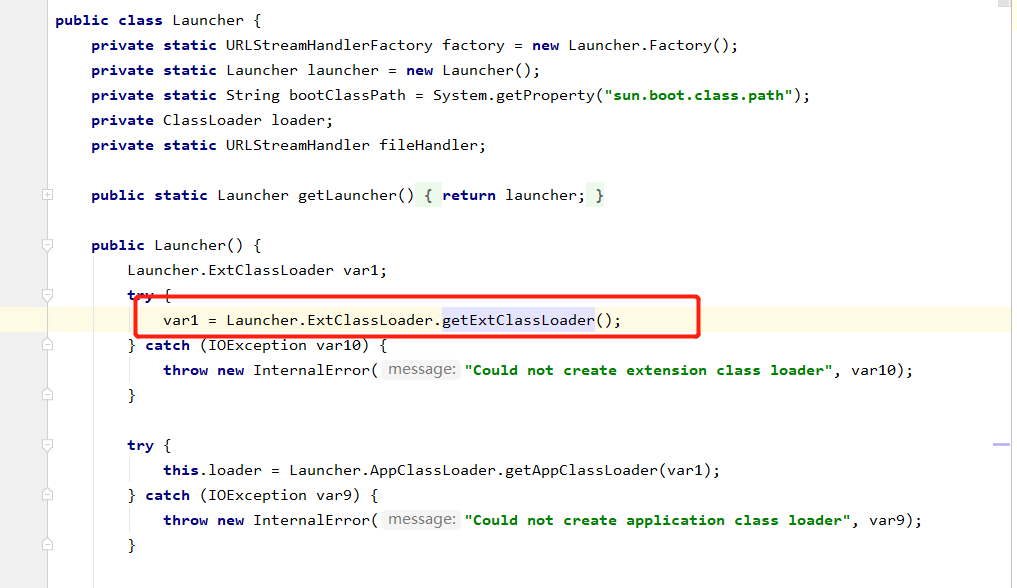
Task: Click the 'fileHandler' field name
Action: pyautogui.click(x=428, y=145)
